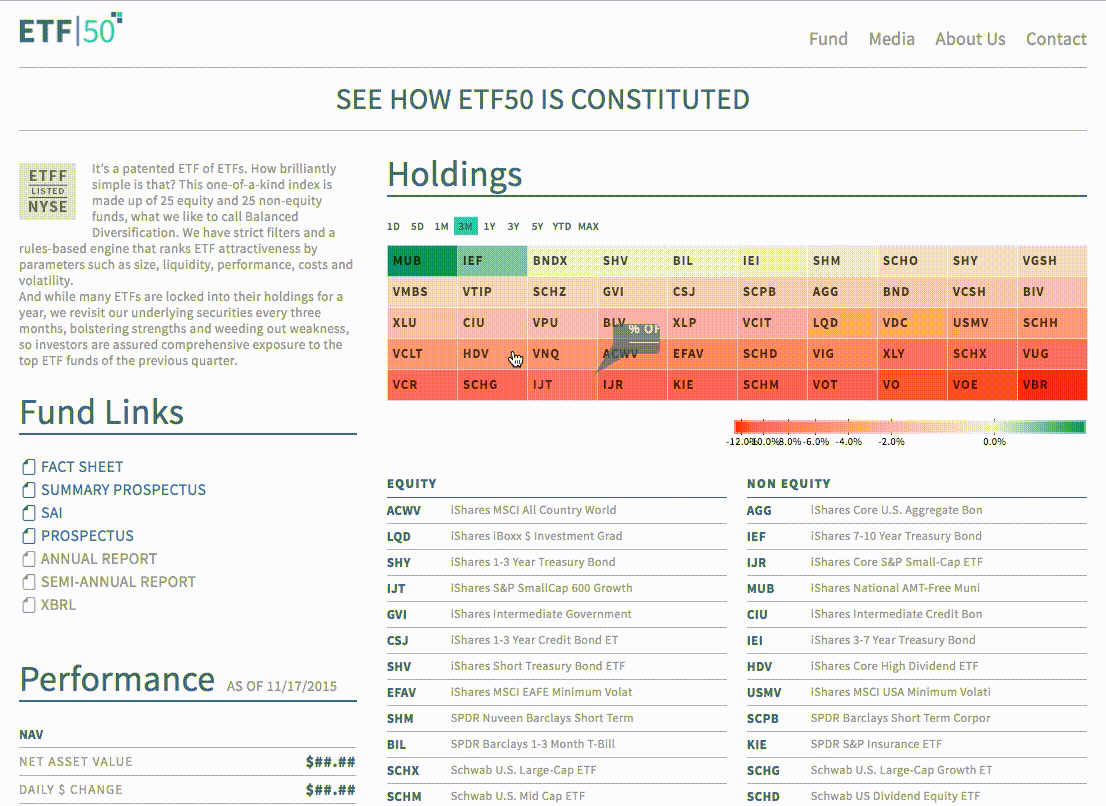Viewport: 1106px width, 806px height.
Task: Click the ETFF Listed NYSE badge
Action: click(47, 191)
